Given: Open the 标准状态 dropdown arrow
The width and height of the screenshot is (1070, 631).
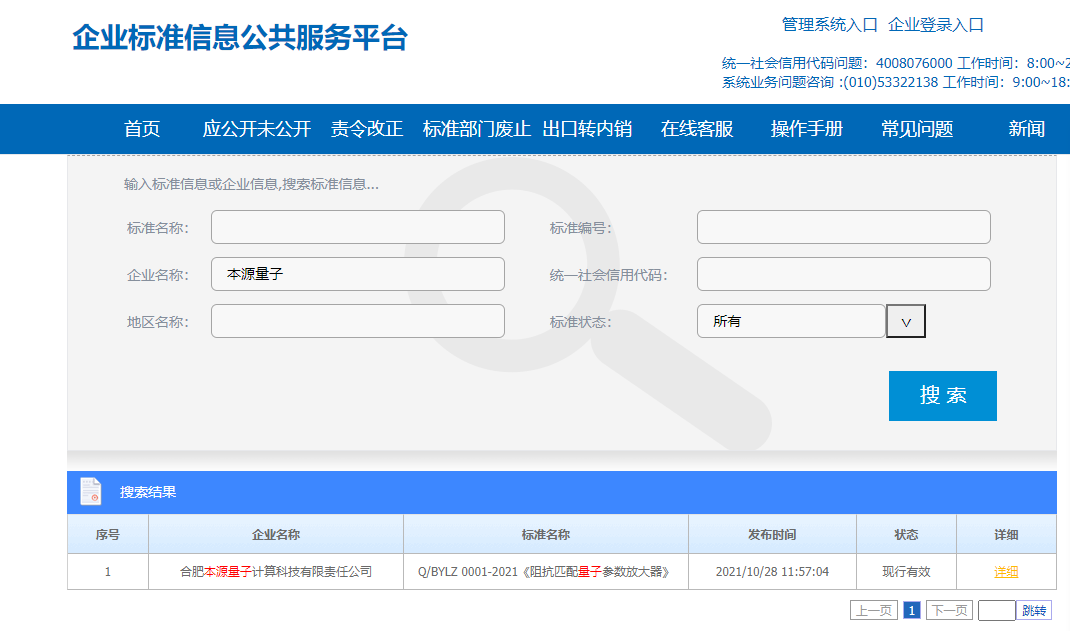Looking at the screenshot, I should tap(906, 321).
